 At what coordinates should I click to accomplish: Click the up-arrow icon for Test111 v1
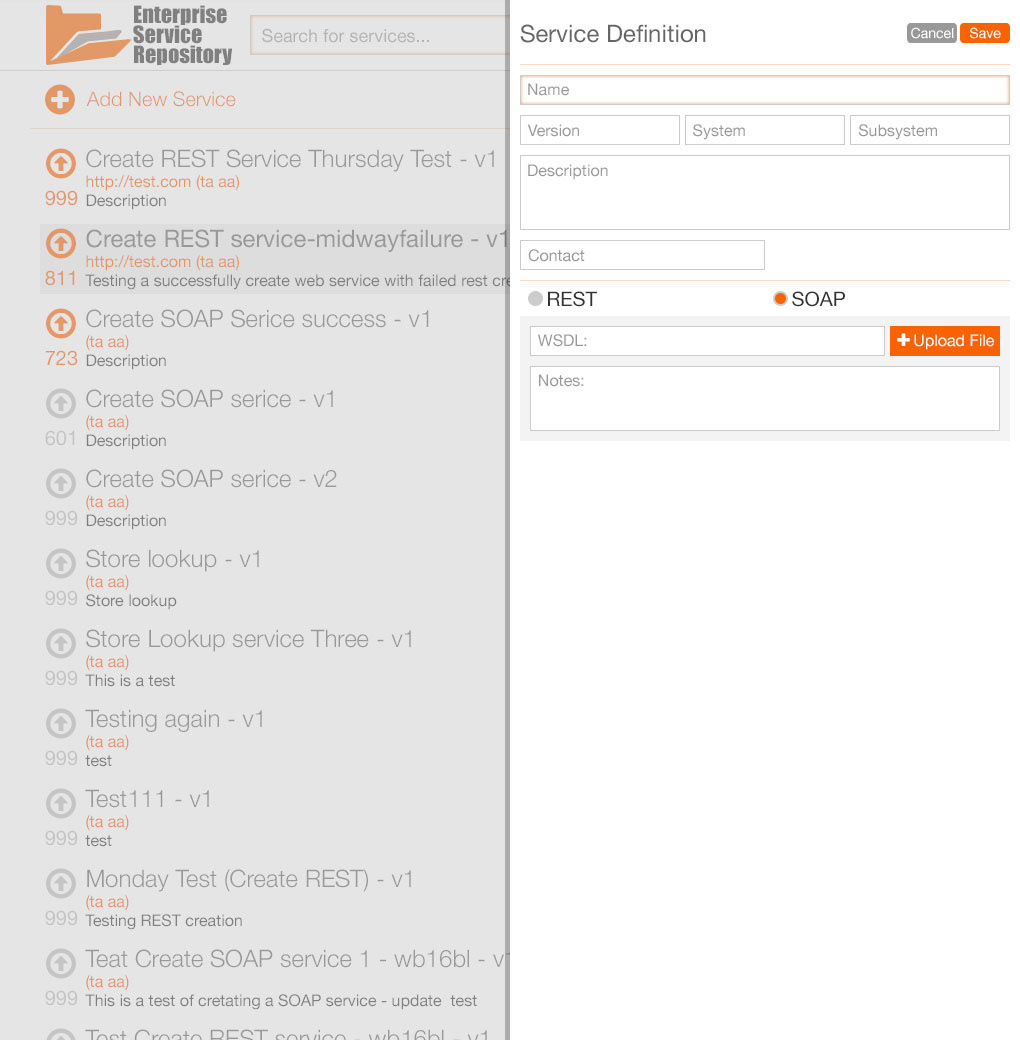coord(60,804)
